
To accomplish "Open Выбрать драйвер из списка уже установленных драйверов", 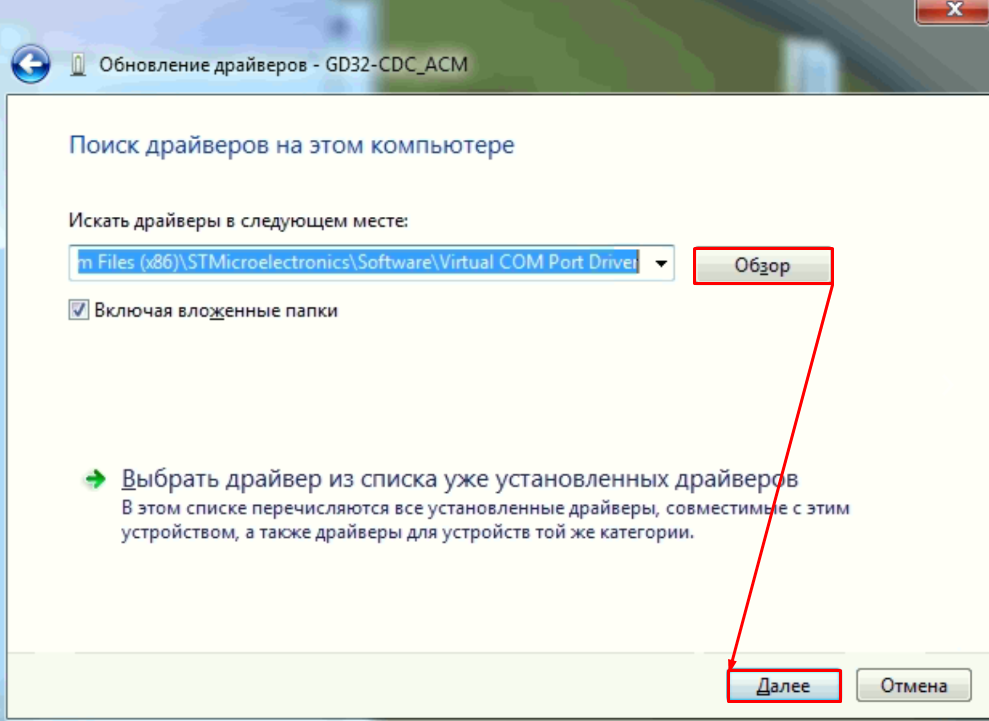I will click(x=460, y=479).
